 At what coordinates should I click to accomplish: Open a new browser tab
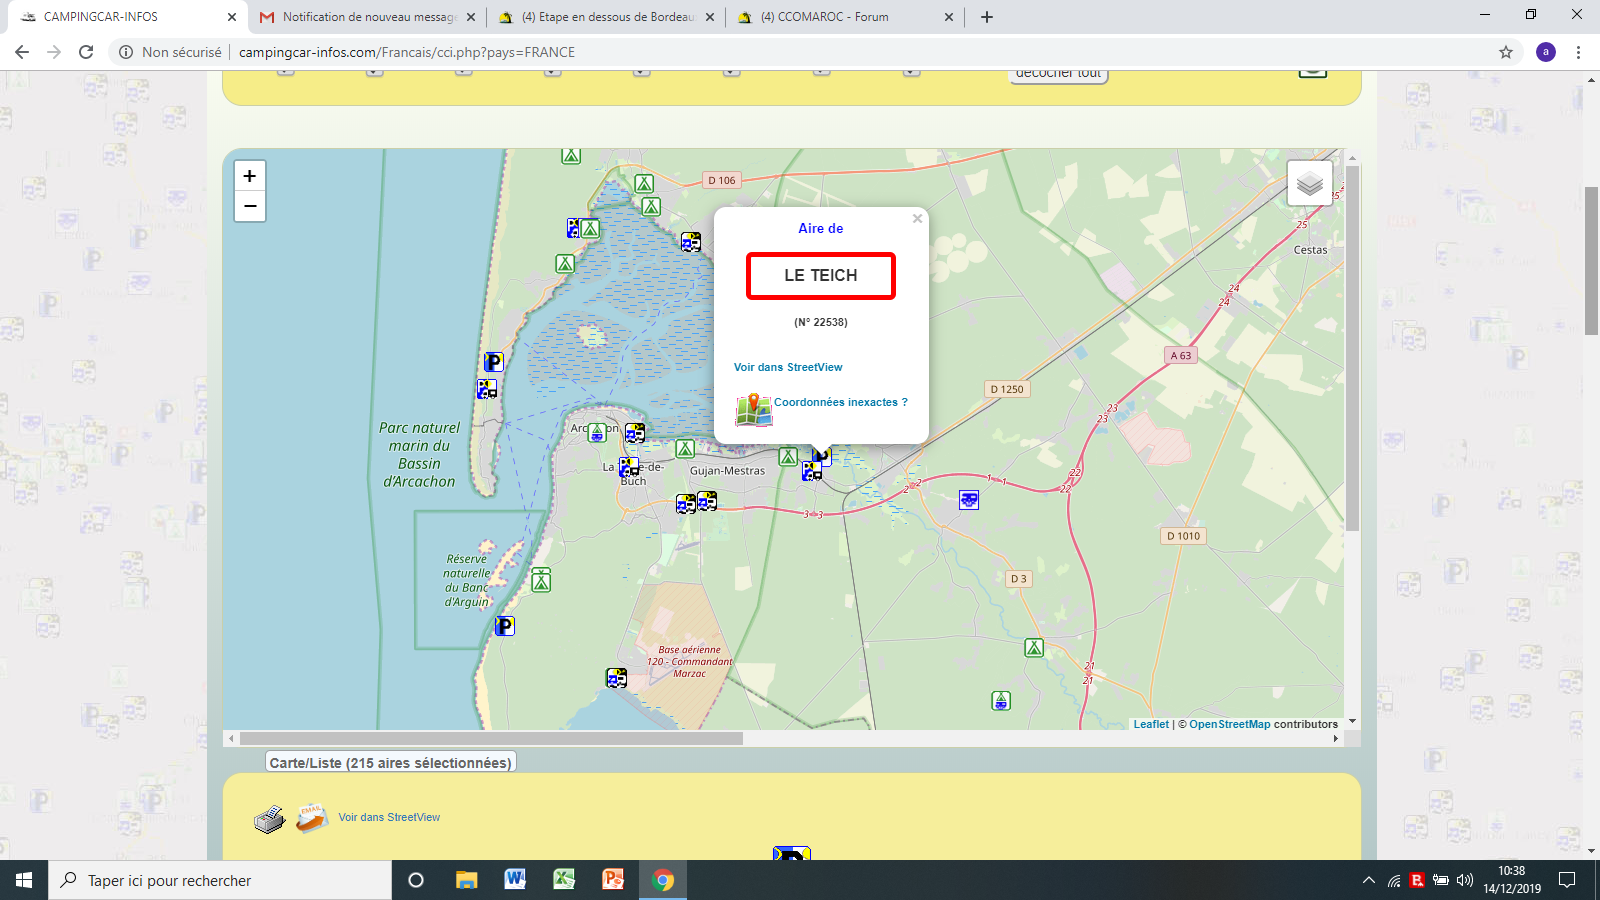(x=987, y=17)
